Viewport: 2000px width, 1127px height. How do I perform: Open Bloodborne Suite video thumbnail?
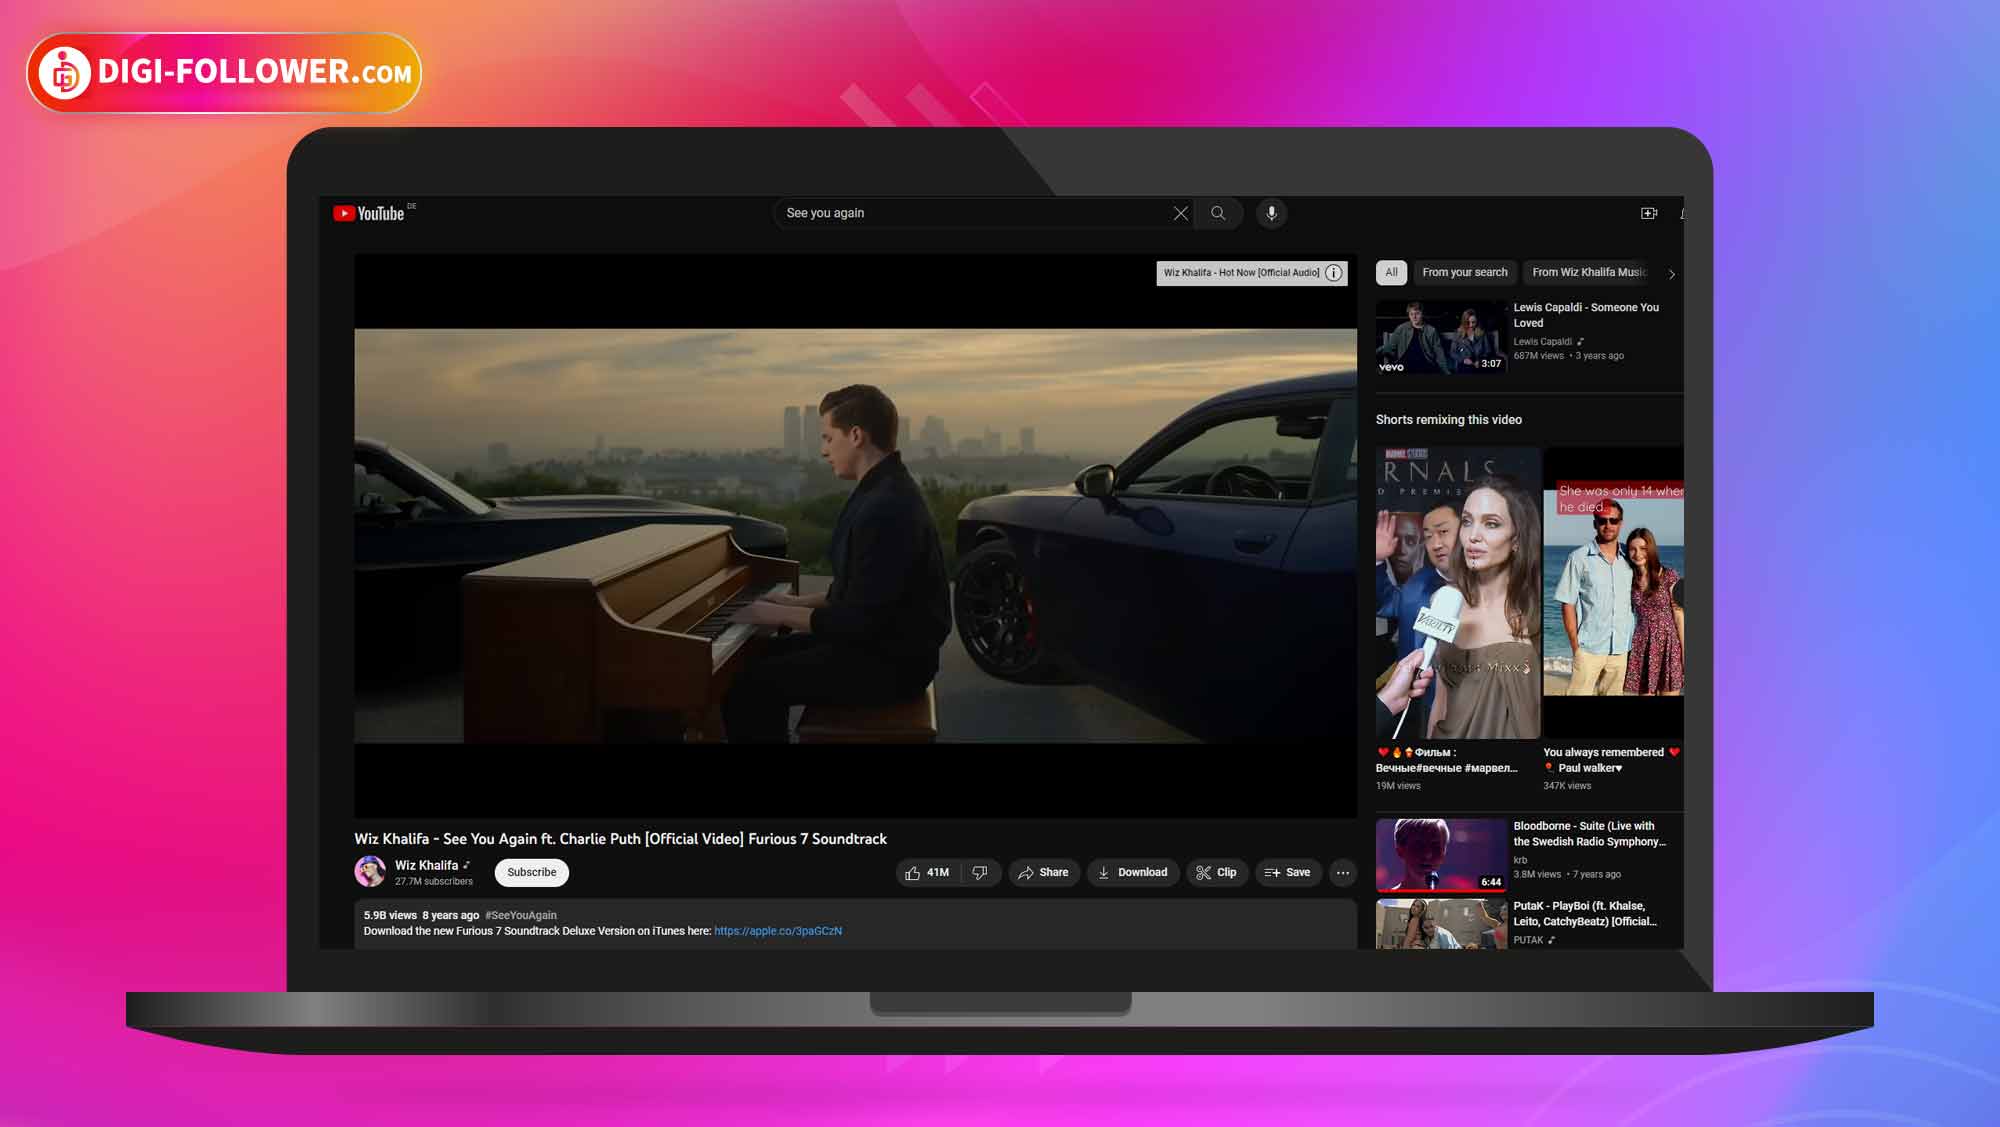(1441, 856)
